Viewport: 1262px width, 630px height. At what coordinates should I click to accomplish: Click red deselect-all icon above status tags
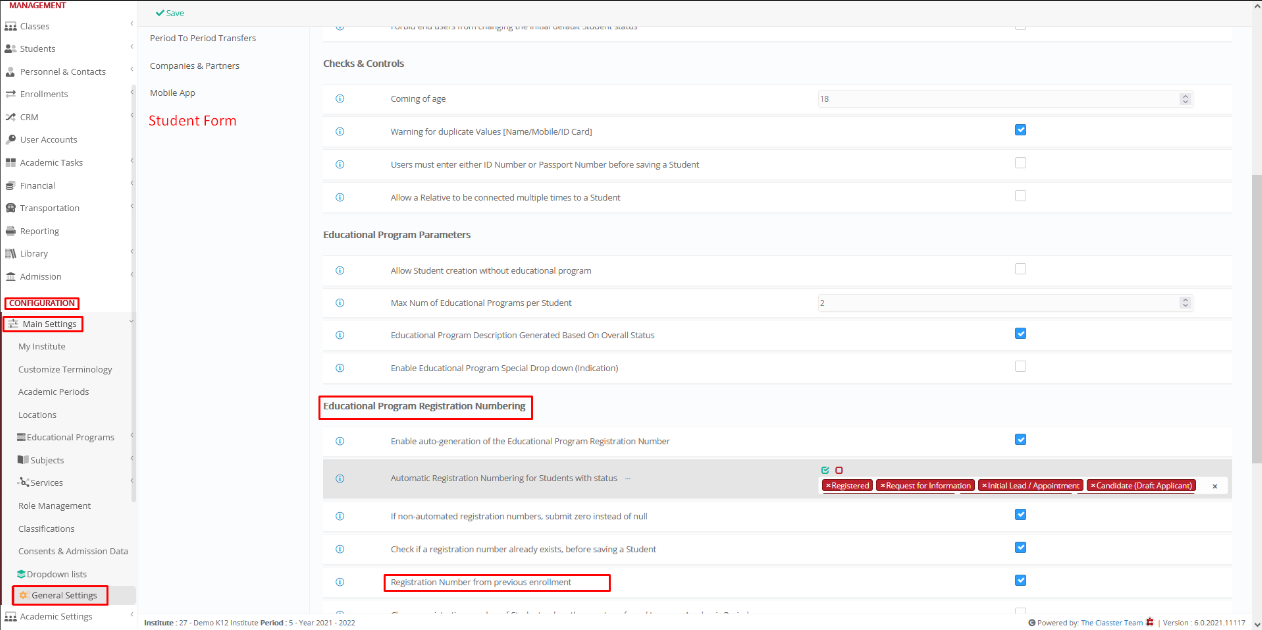(839, 470)
